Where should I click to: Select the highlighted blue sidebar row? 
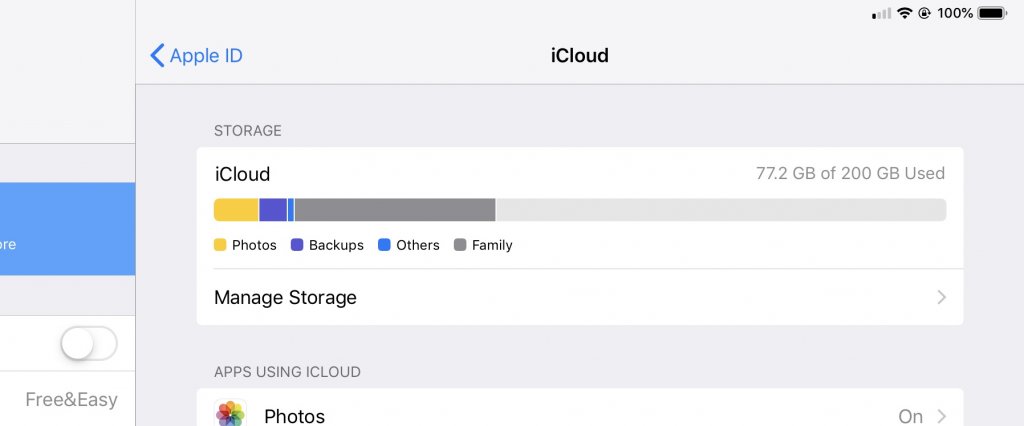[67, 229]
